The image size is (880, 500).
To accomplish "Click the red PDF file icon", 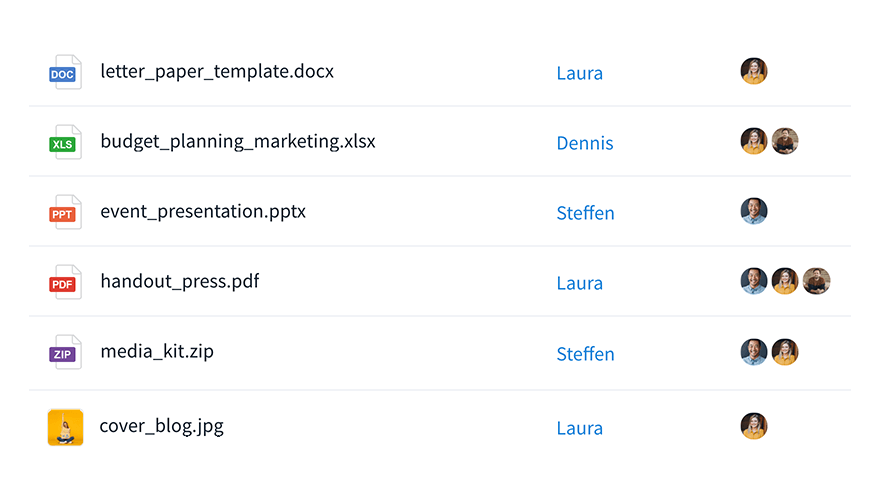I will pos(65,283).
